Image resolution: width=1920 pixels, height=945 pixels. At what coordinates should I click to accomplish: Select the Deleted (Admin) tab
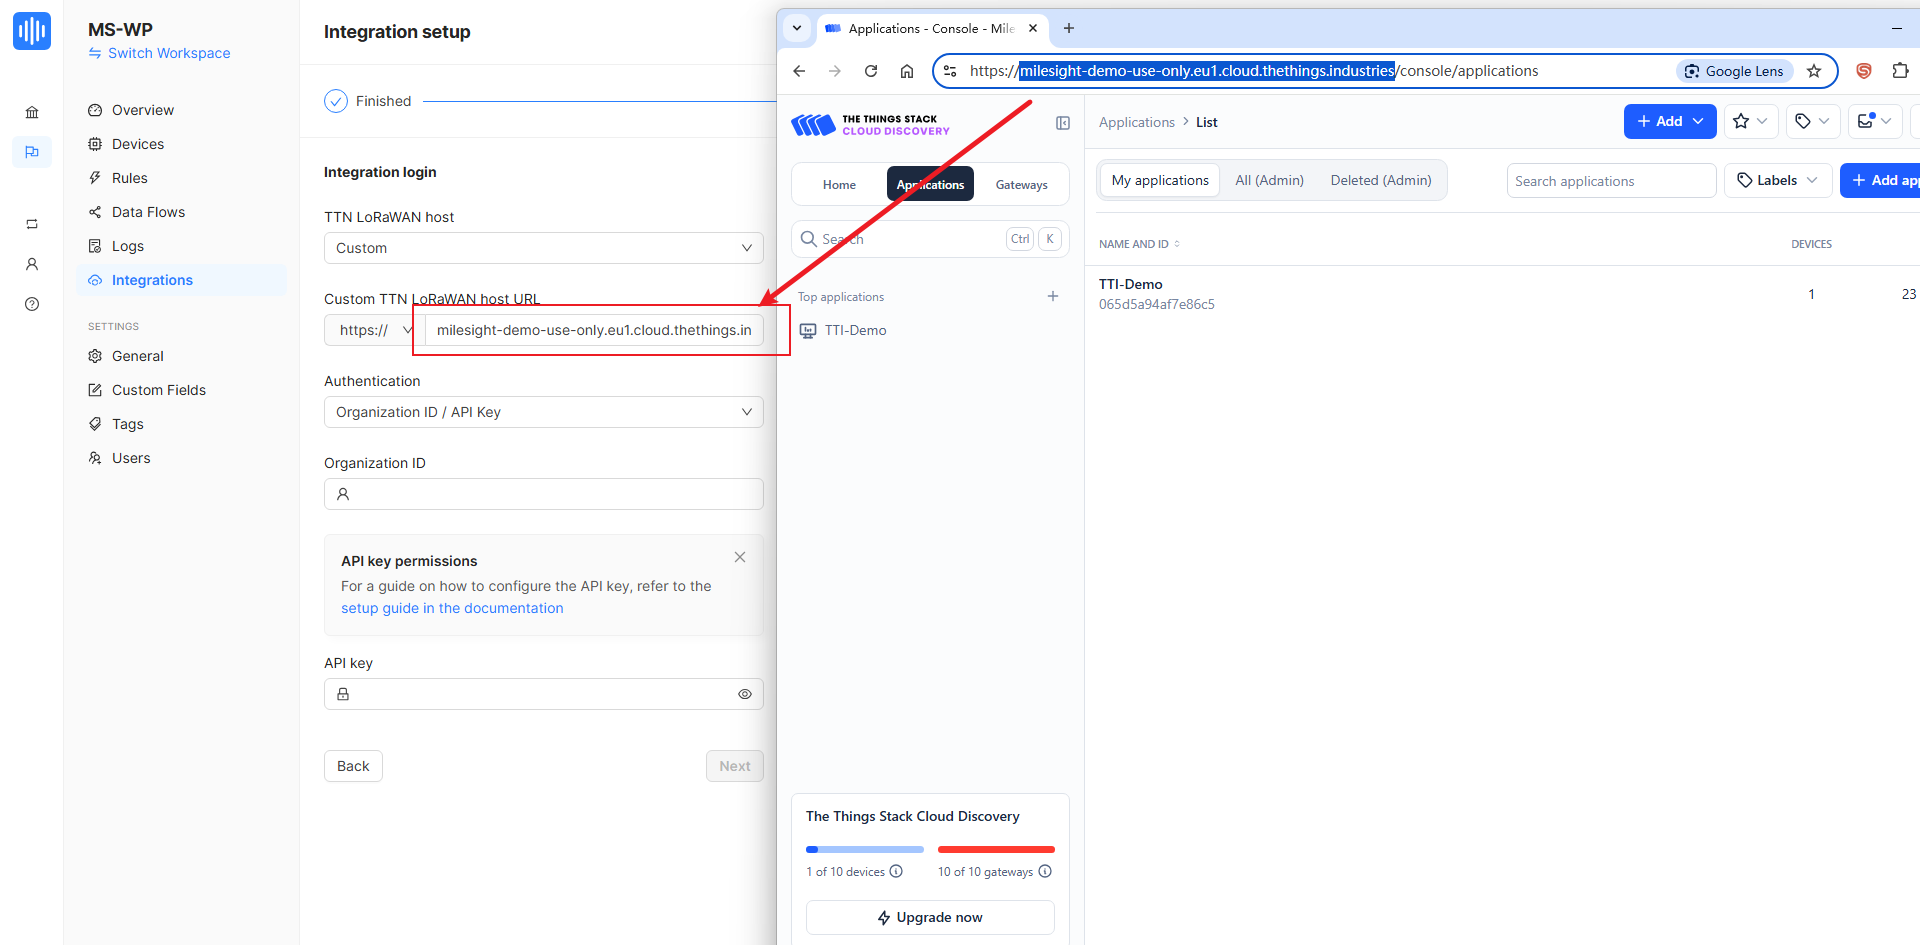tap(1381, 180)
